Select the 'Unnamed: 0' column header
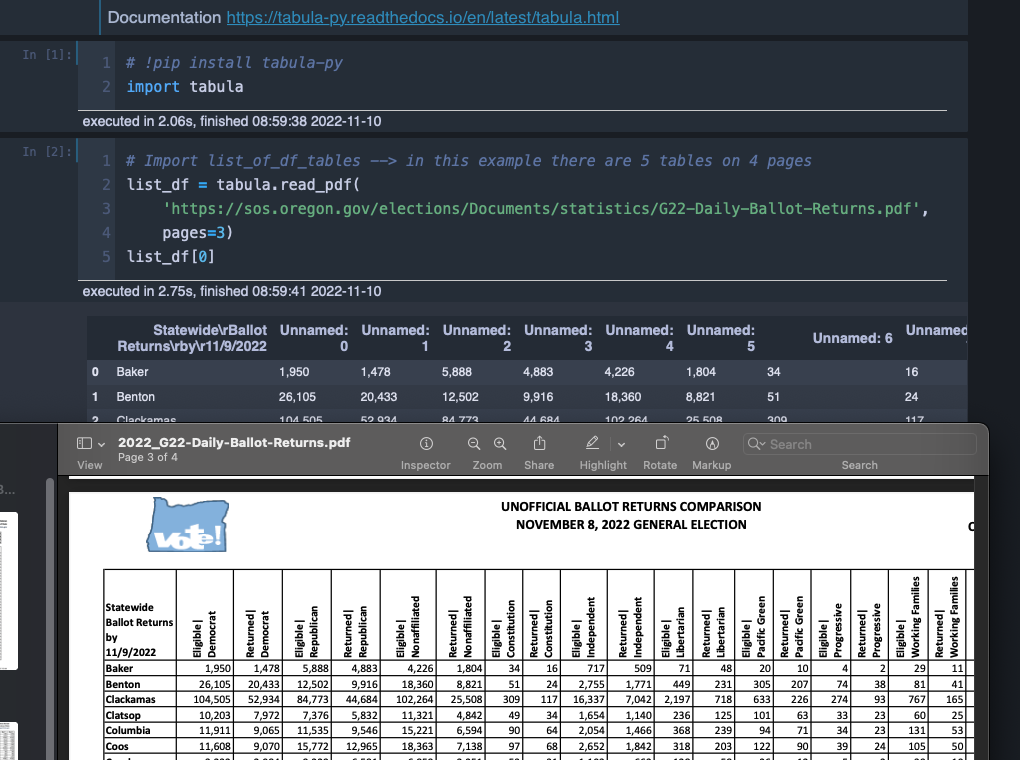Screen dimensions: 1020x760 pyautogui.click(x=314, y=338)
